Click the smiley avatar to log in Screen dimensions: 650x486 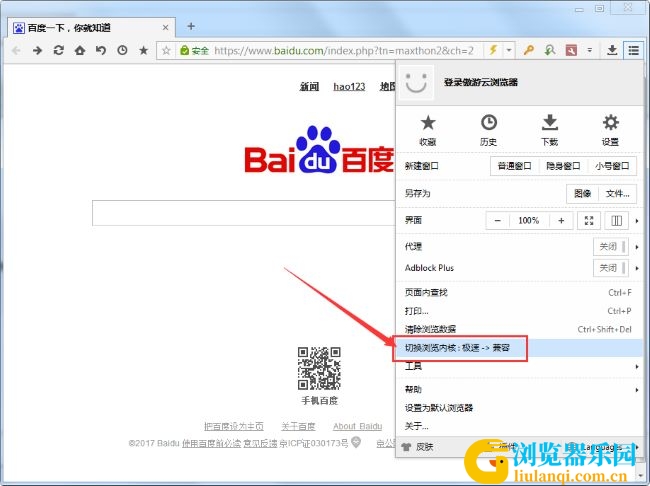pos(416,83)
